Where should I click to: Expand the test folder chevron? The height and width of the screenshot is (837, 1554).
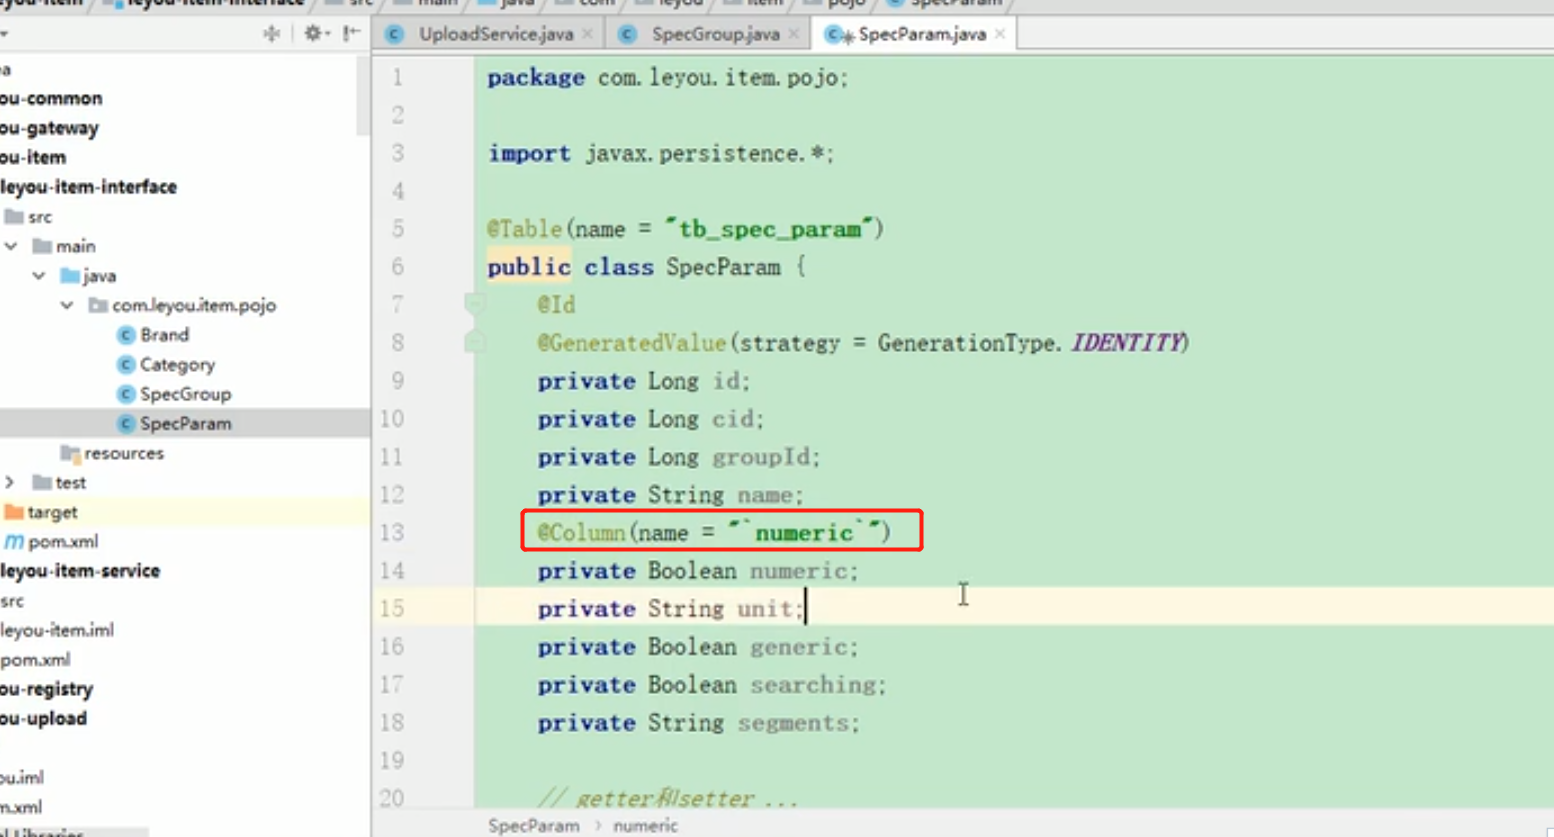(x=10, y=483)
